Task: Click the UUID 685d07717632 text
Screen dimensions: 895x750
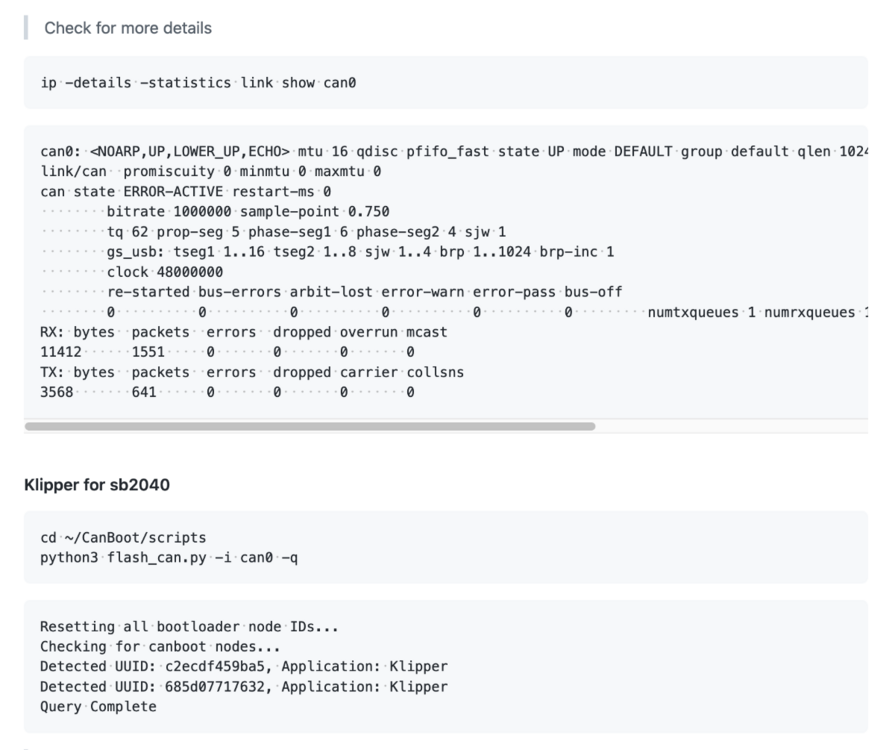Action: (x=215, y=687)
